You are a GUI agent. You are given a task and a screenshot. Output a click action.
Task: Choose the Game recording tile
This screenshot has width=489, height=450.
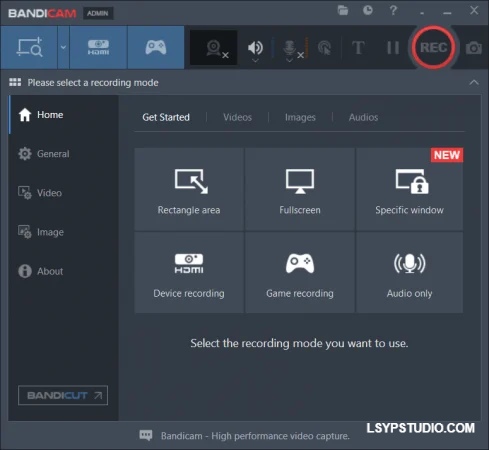point(300,272)
